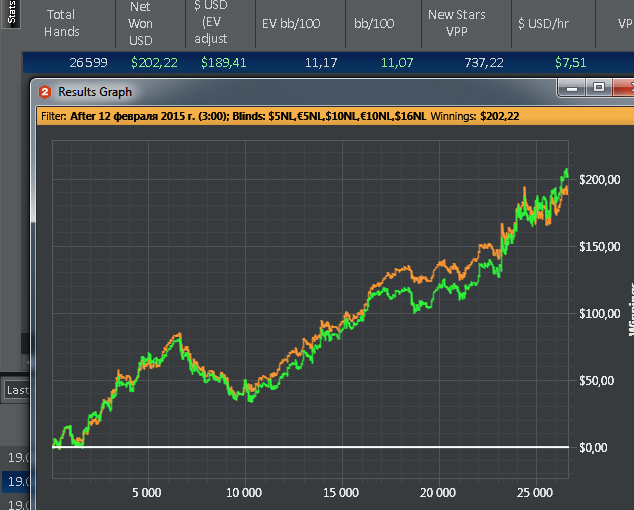This screenshot has width=634, height=510.
Task: Sort by New Stars VPP column header
Action: click(457, 23)
